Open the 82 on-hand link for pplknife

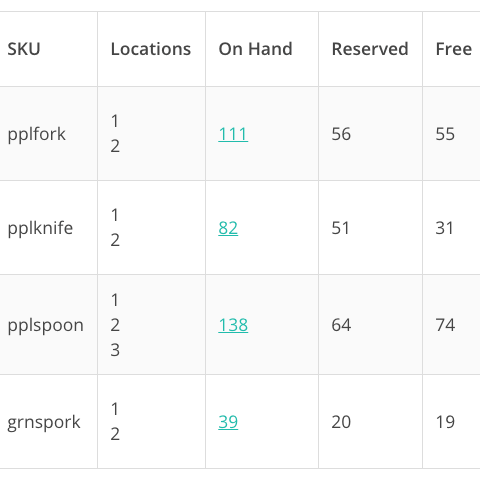pyautogui.click(x=228, y=228)
